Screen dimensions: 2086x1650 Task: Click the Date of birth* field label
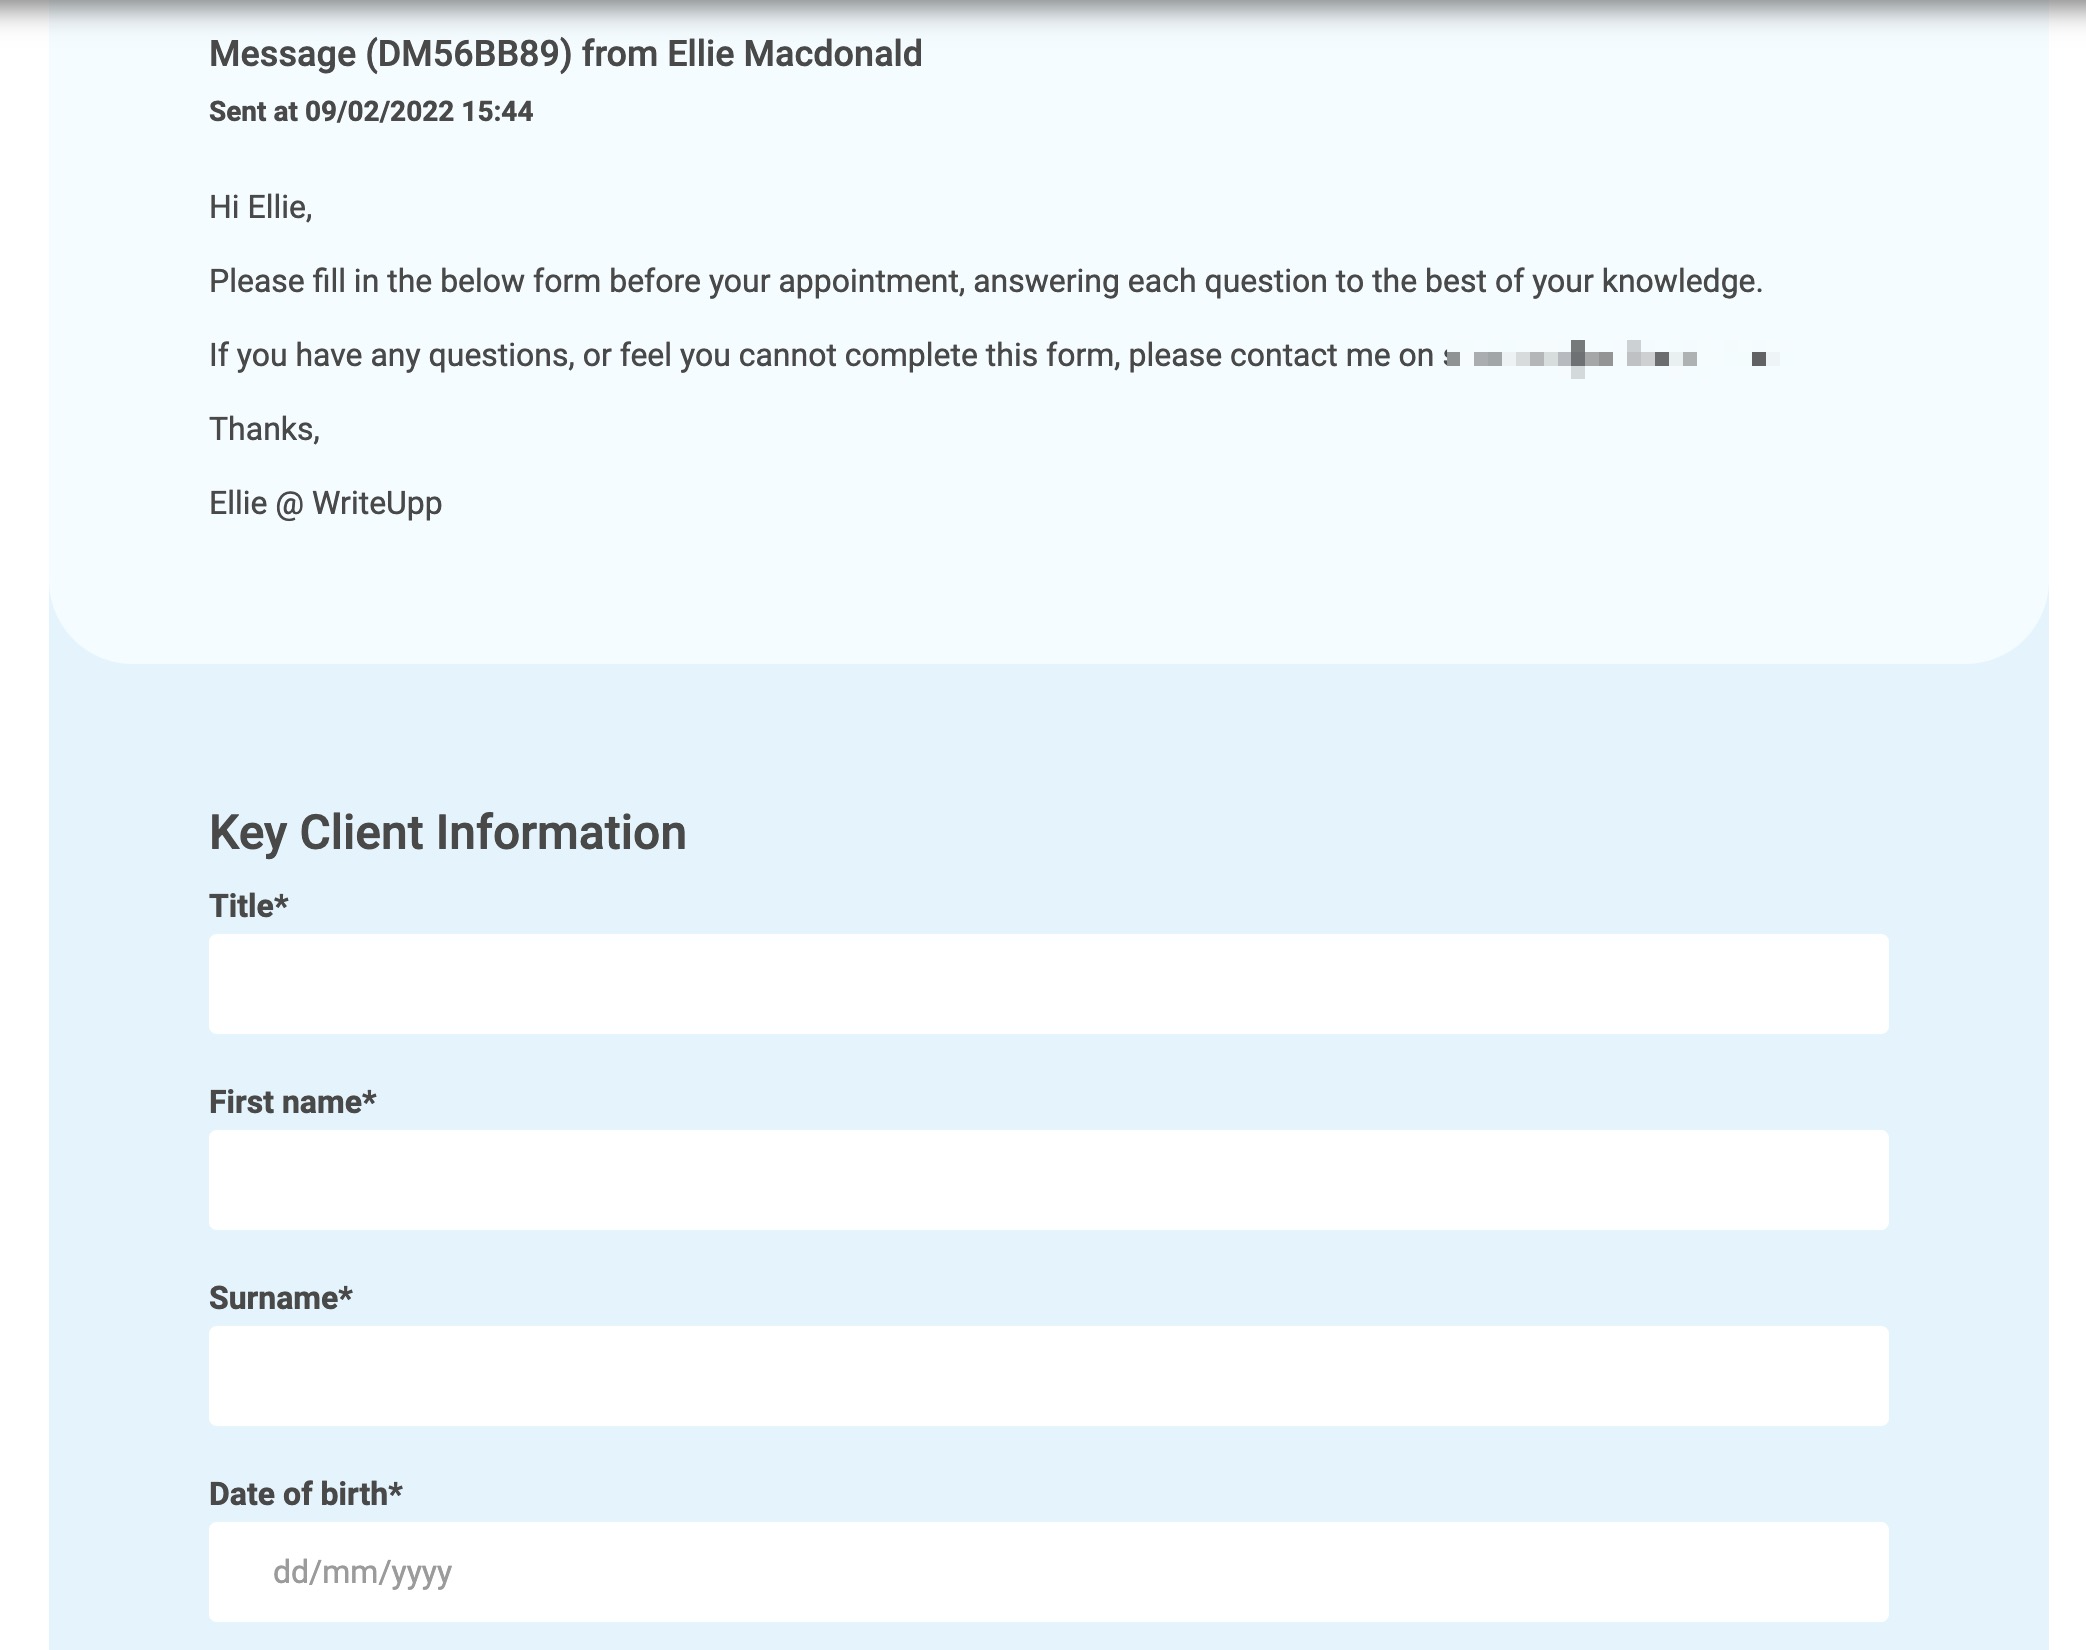coord(305,1493)
